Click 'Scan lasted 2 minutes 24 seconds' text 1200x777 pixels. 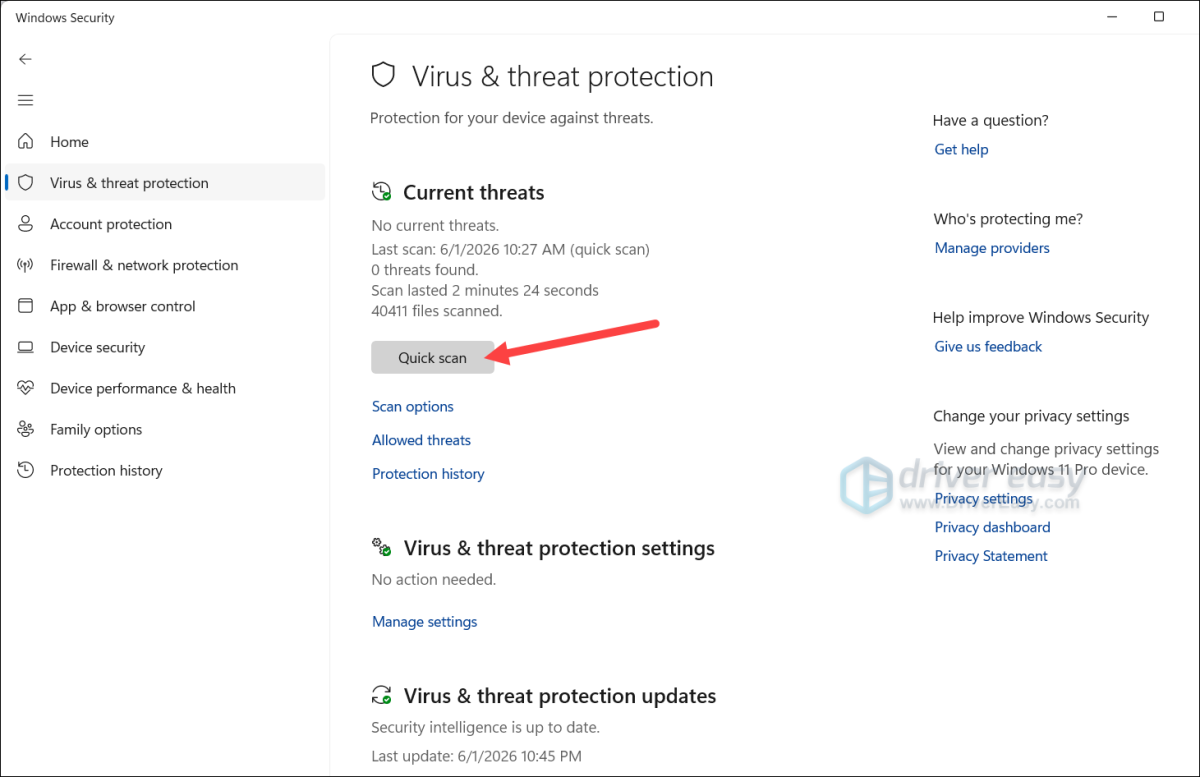point(485,290)
